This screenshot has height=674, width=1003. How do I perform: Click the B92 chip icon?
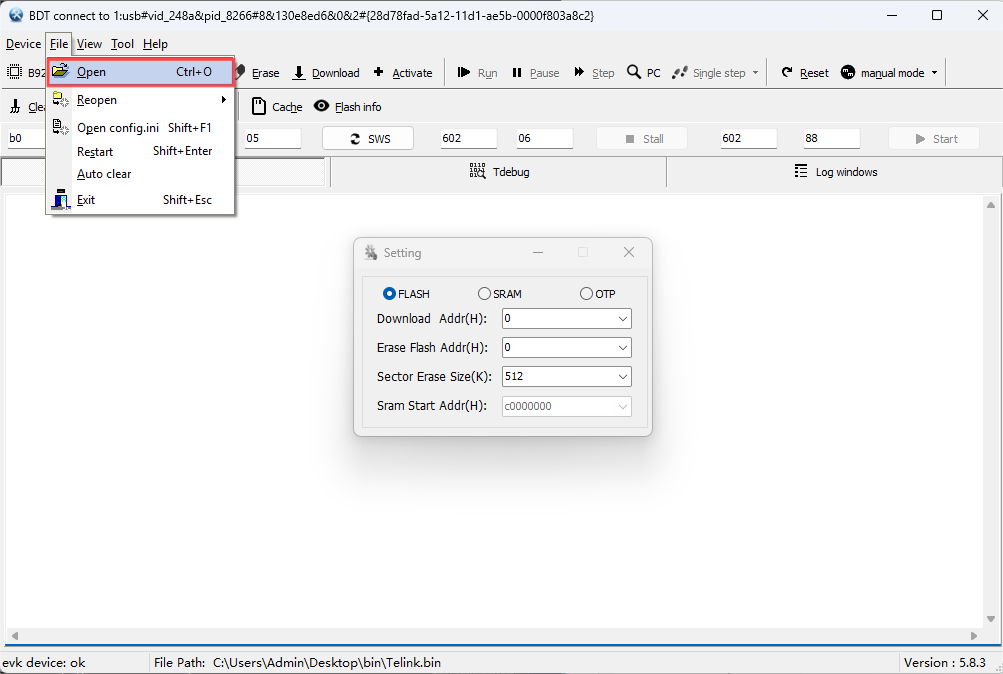click(x=14, y=72)
